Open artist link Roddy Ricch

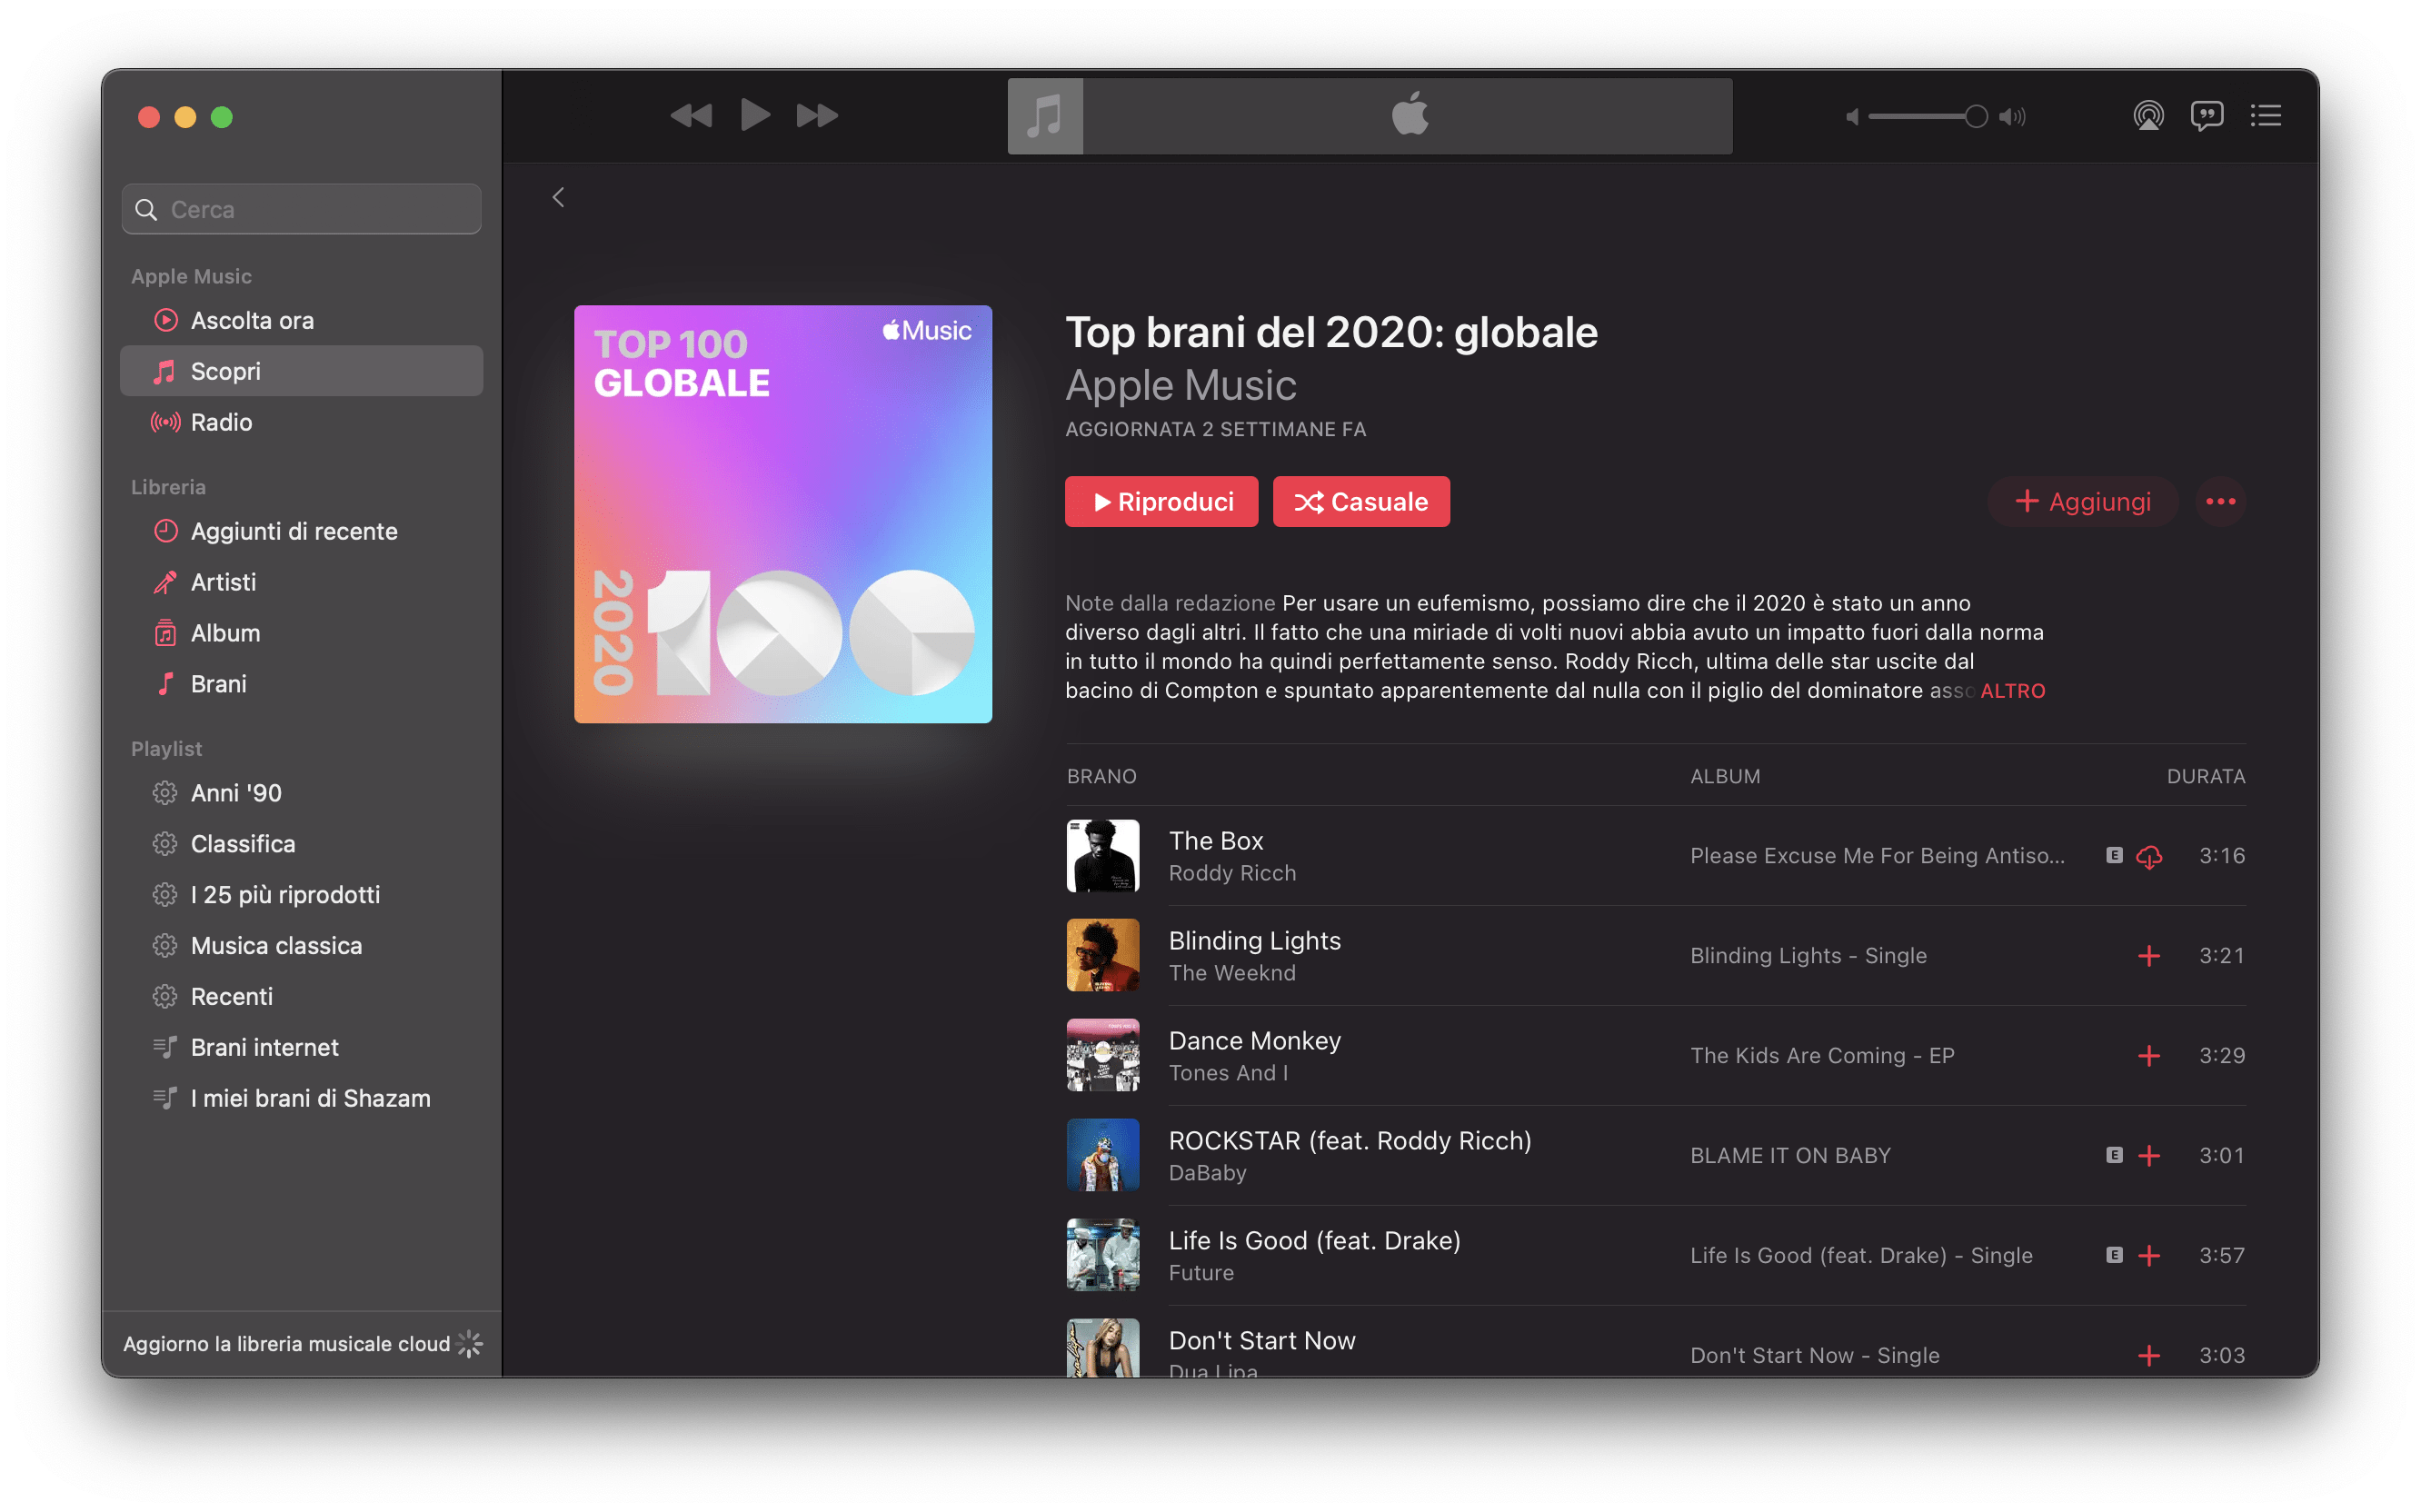[x=1232, y=874]
